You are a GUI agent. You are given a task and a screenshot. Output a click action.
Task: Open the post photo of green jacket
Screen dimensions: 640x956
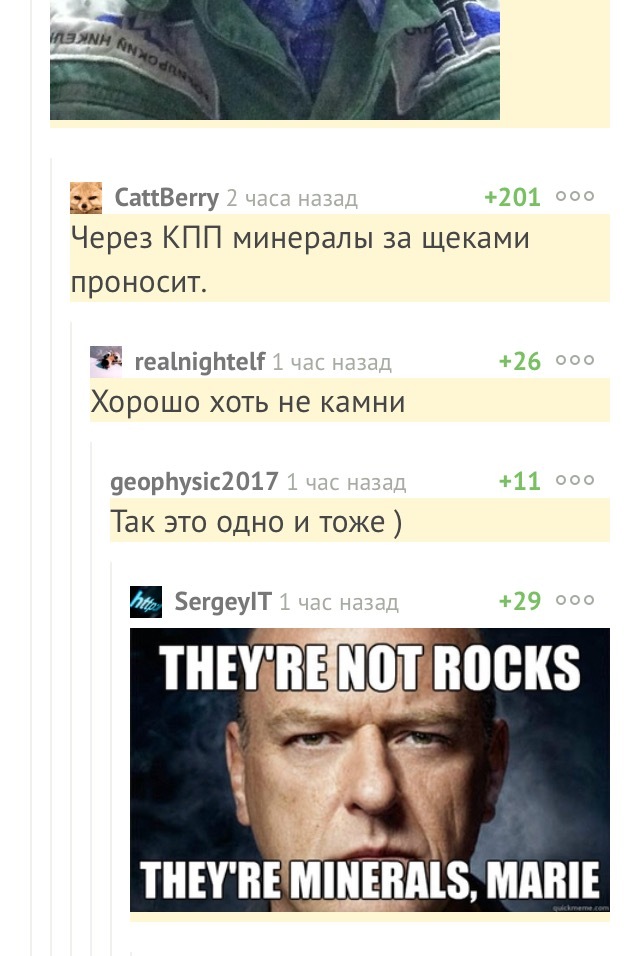point(275,60)
